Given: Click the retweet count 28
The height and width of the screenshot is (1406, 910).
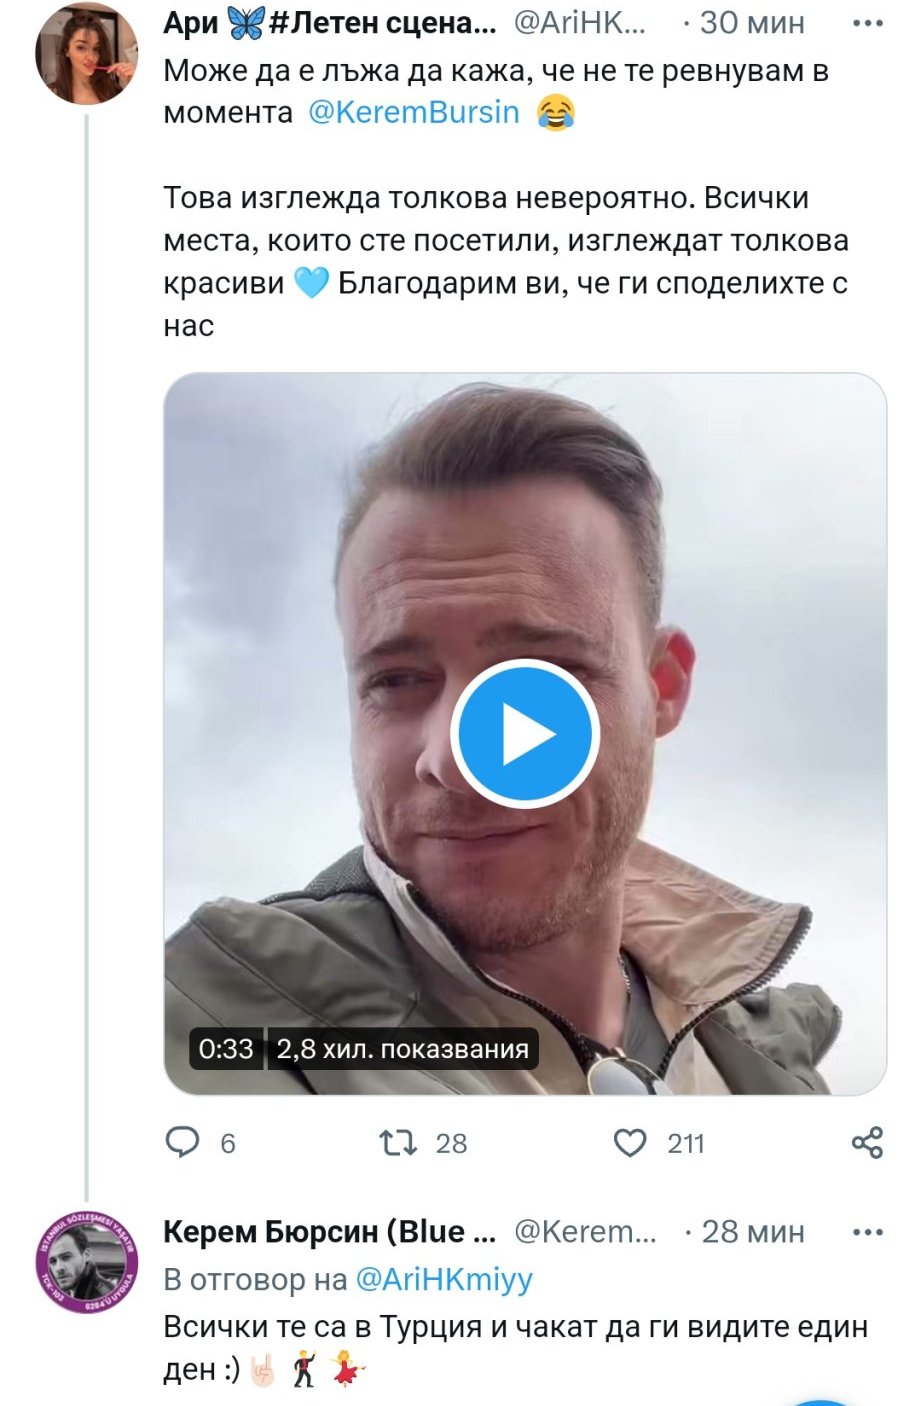Looking at the screenshot, I should tap(452, 1143).
